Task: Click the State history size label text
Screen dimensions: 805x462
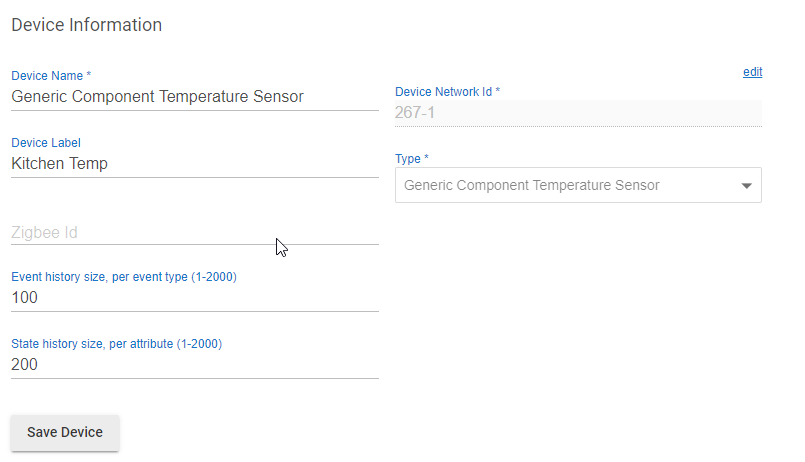Action: click(x=116, y=344)
